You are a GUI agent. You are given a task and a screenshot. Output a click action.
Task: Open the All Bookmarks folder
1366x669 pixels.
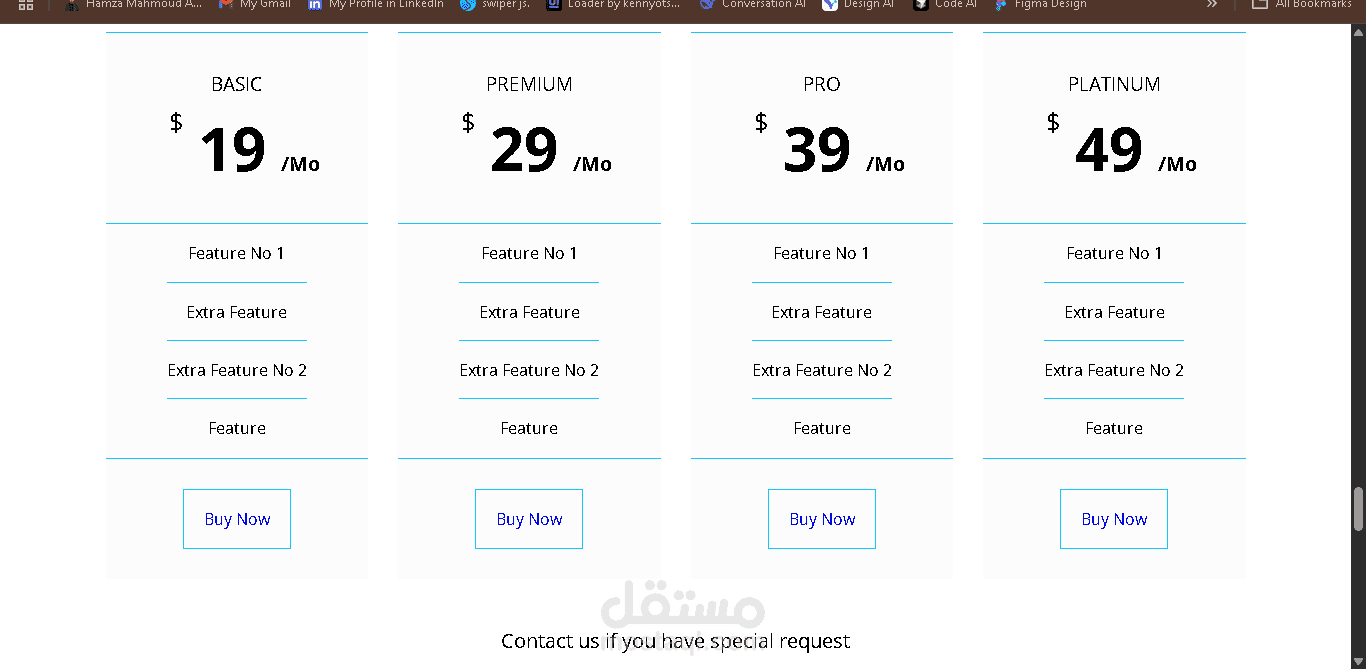(x=1302, y=5)
